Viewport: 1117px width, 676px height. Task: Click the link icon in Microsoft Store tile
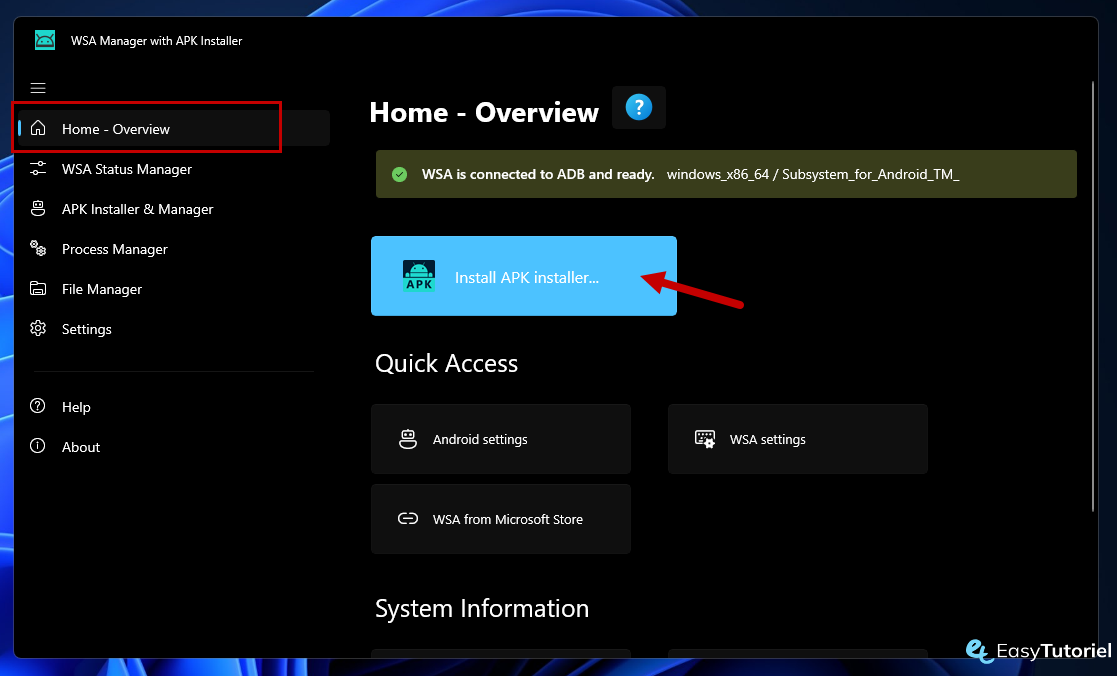407,519
